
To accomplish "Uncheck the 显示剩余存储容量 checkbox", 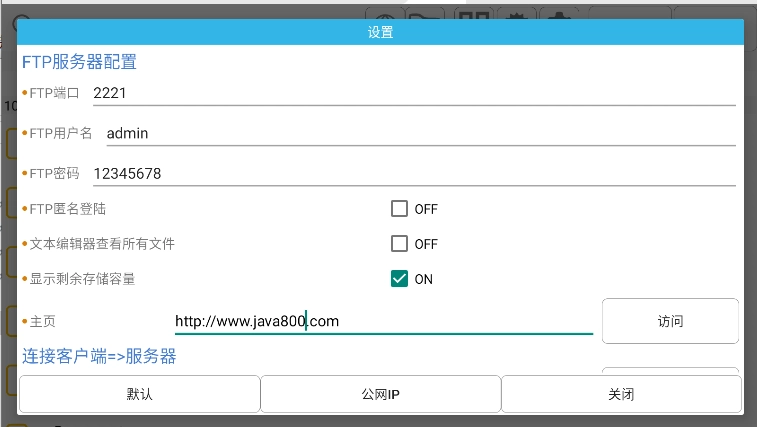I will [400, 279].
